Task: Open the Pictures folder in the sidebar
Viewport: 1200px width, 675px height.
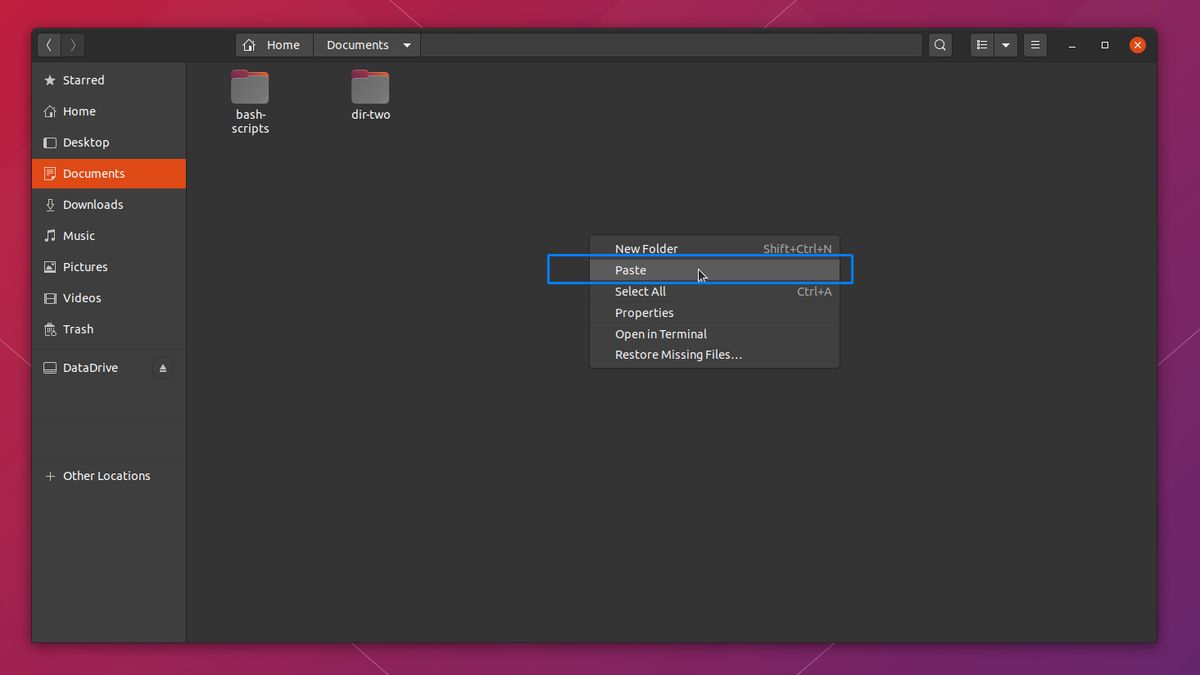Action: (x=84, y=266)
